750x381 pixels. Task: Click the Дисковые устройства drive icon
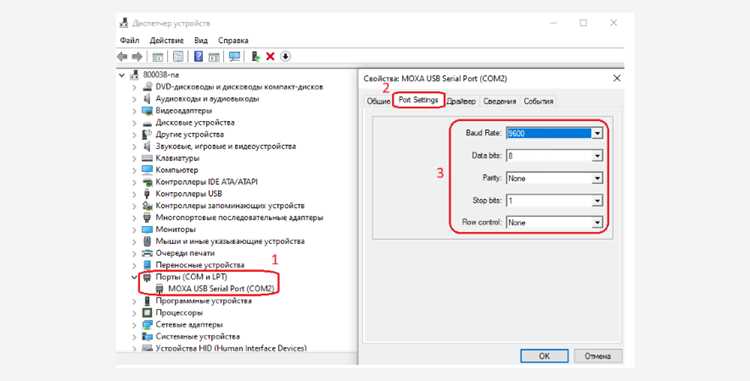tap(147, 123)
